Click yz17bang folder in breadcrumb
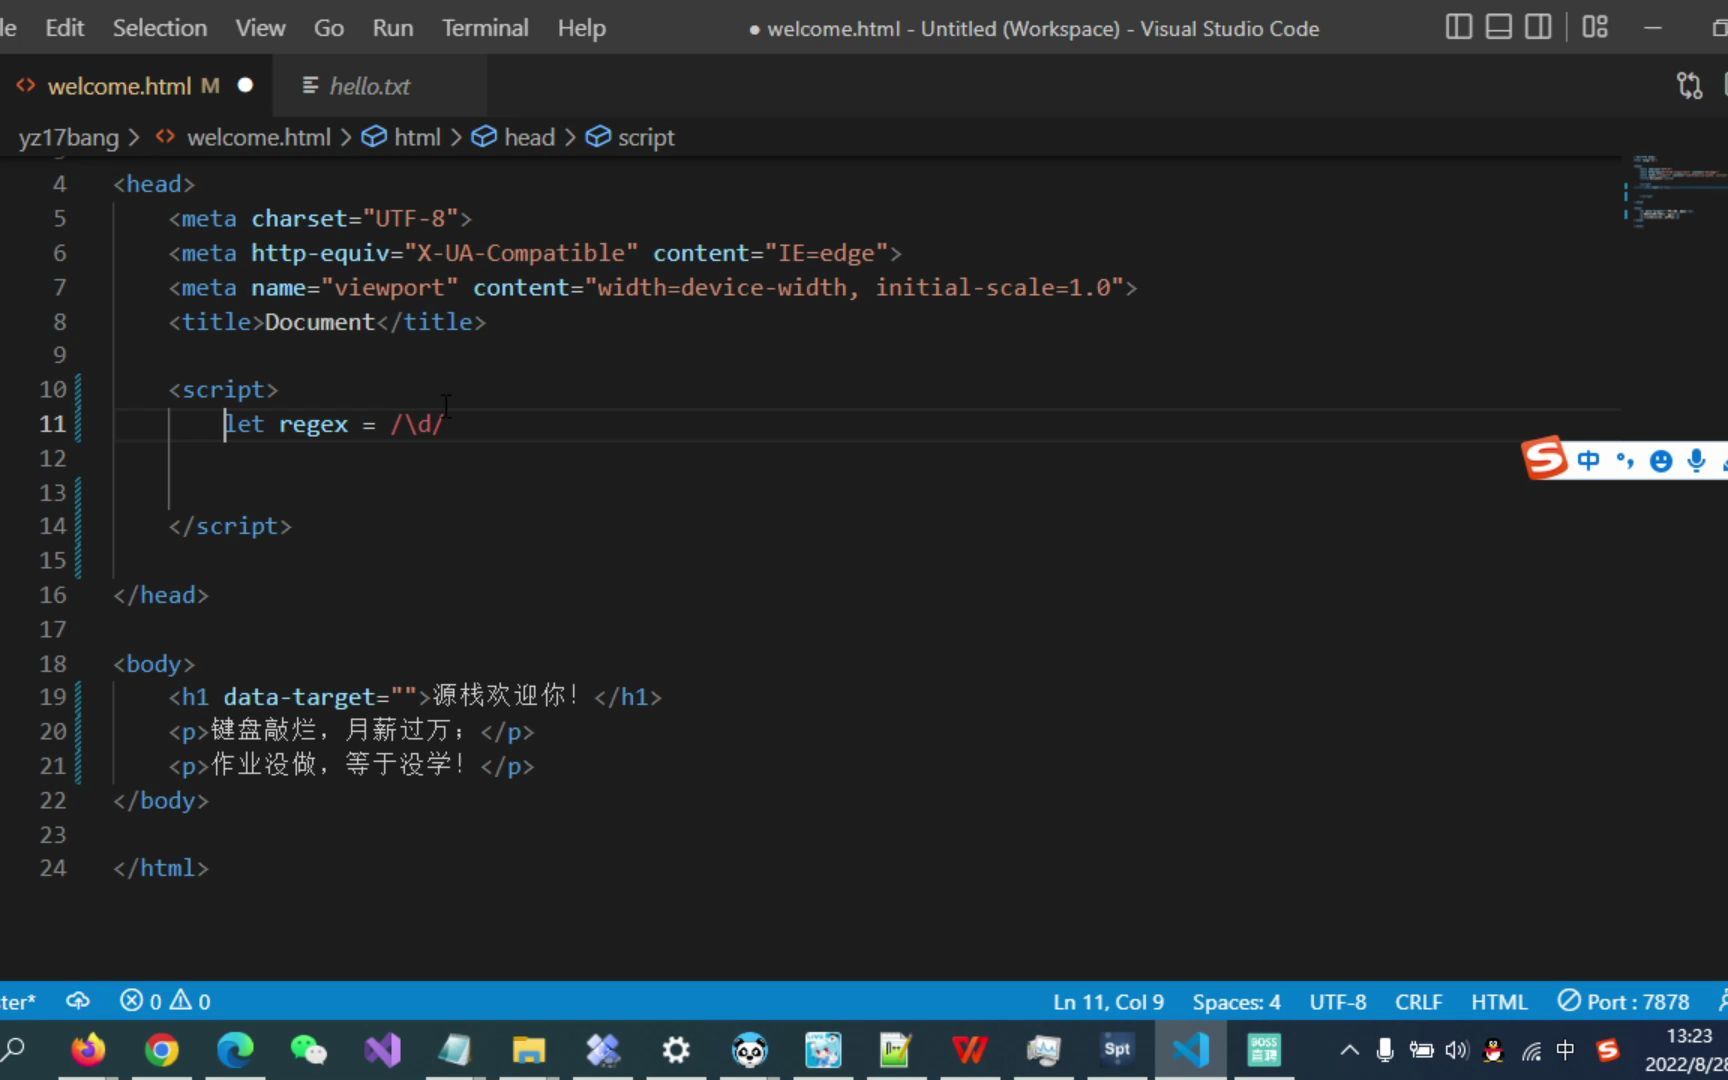 coord(68,137)
